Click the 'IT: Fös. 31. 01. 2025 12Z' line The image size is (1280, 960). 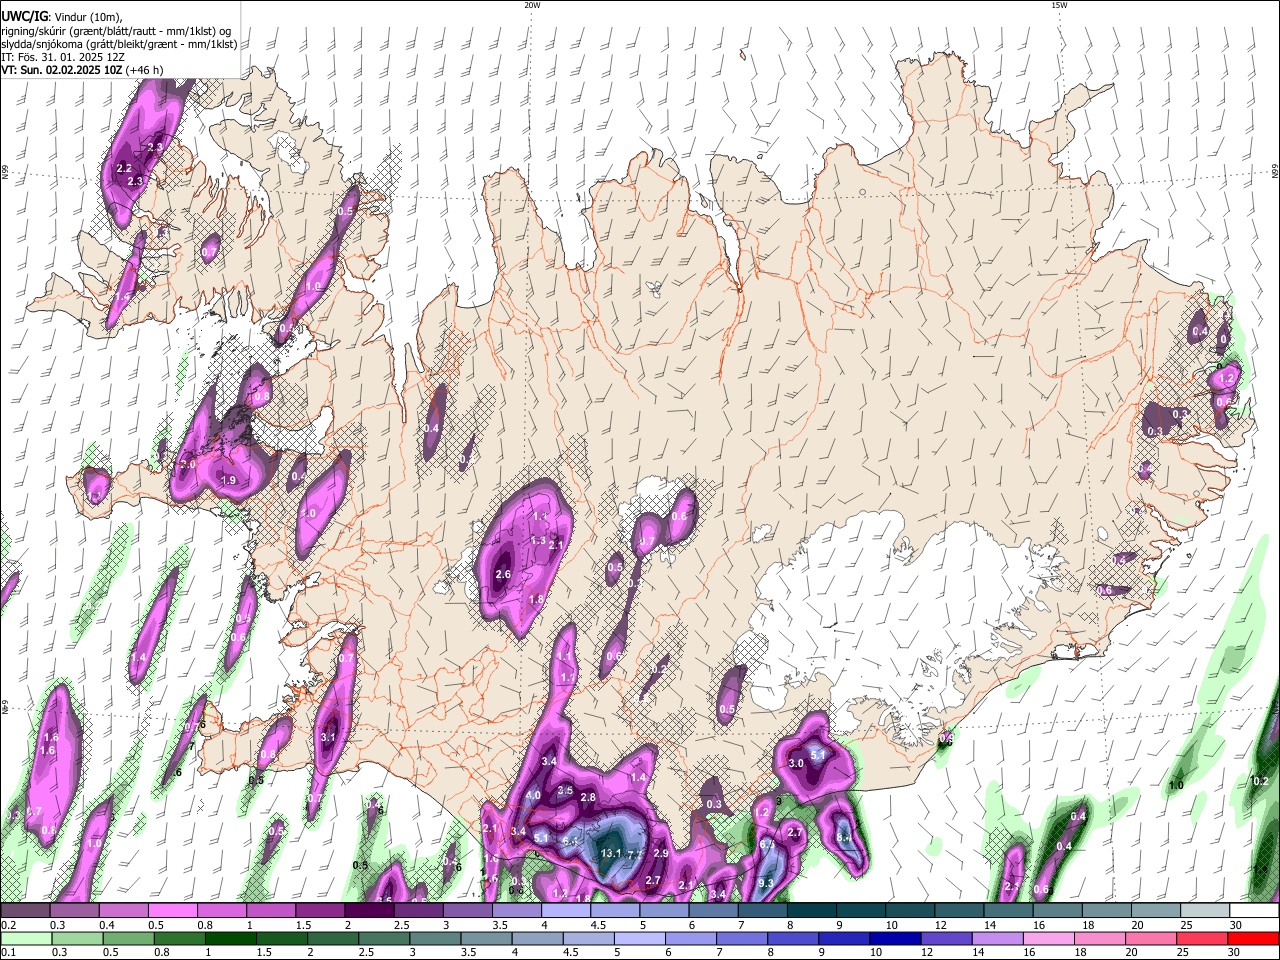pyautogui.click(x=65, y=58)
